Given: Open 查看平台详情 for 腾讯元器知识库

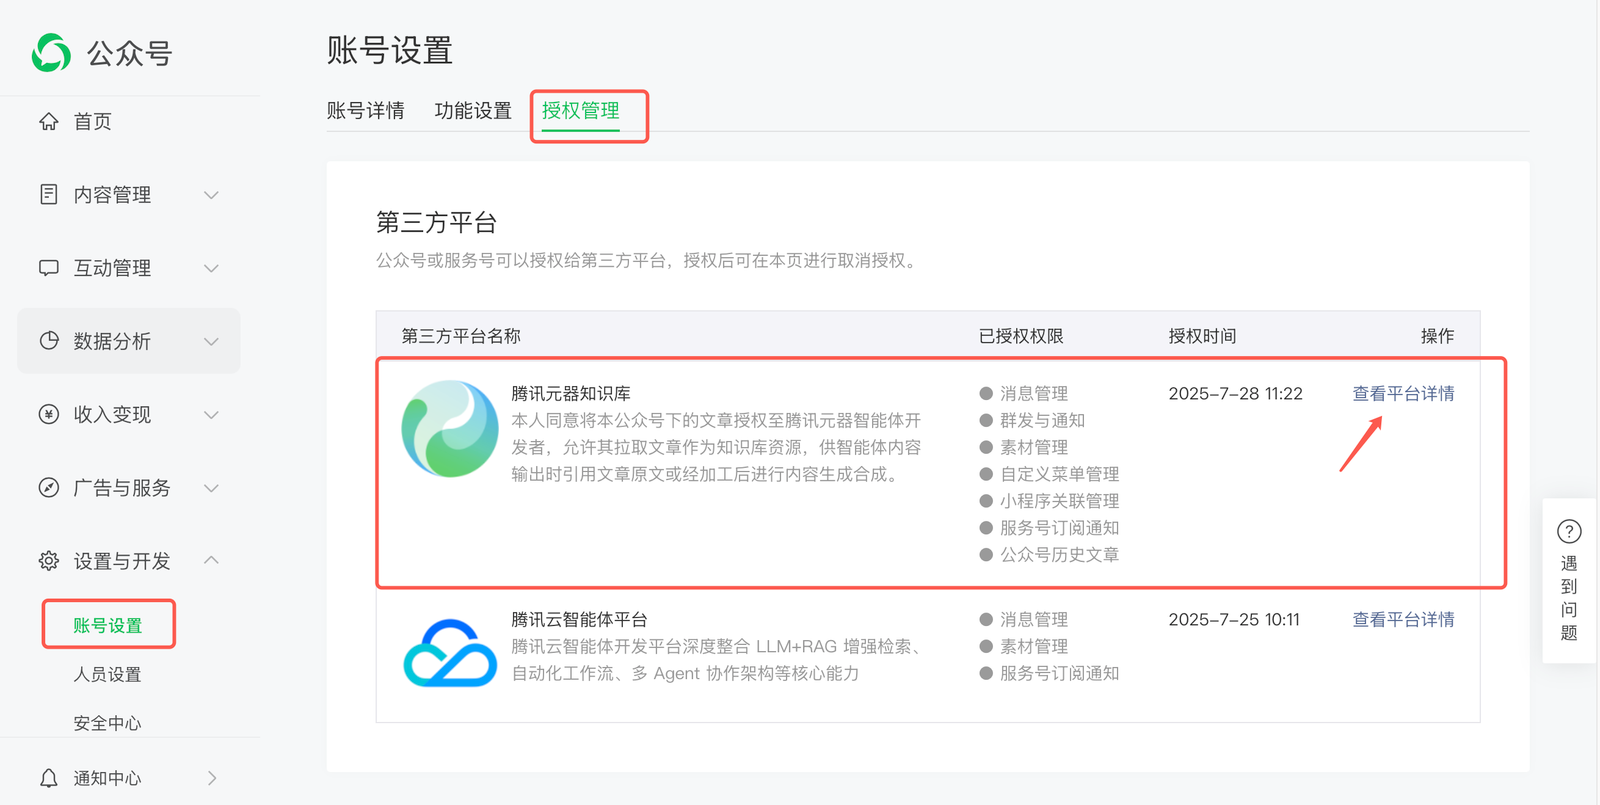Looking at the screenshot, I should 1403,394.
